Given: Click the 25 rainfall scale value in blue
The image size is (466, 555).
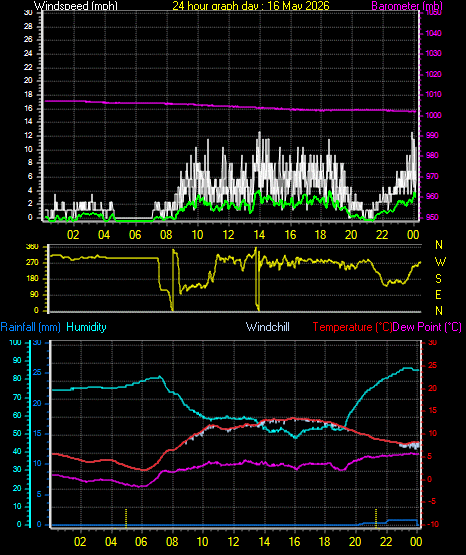Looking at the screenshot, I should coord(37,373).
